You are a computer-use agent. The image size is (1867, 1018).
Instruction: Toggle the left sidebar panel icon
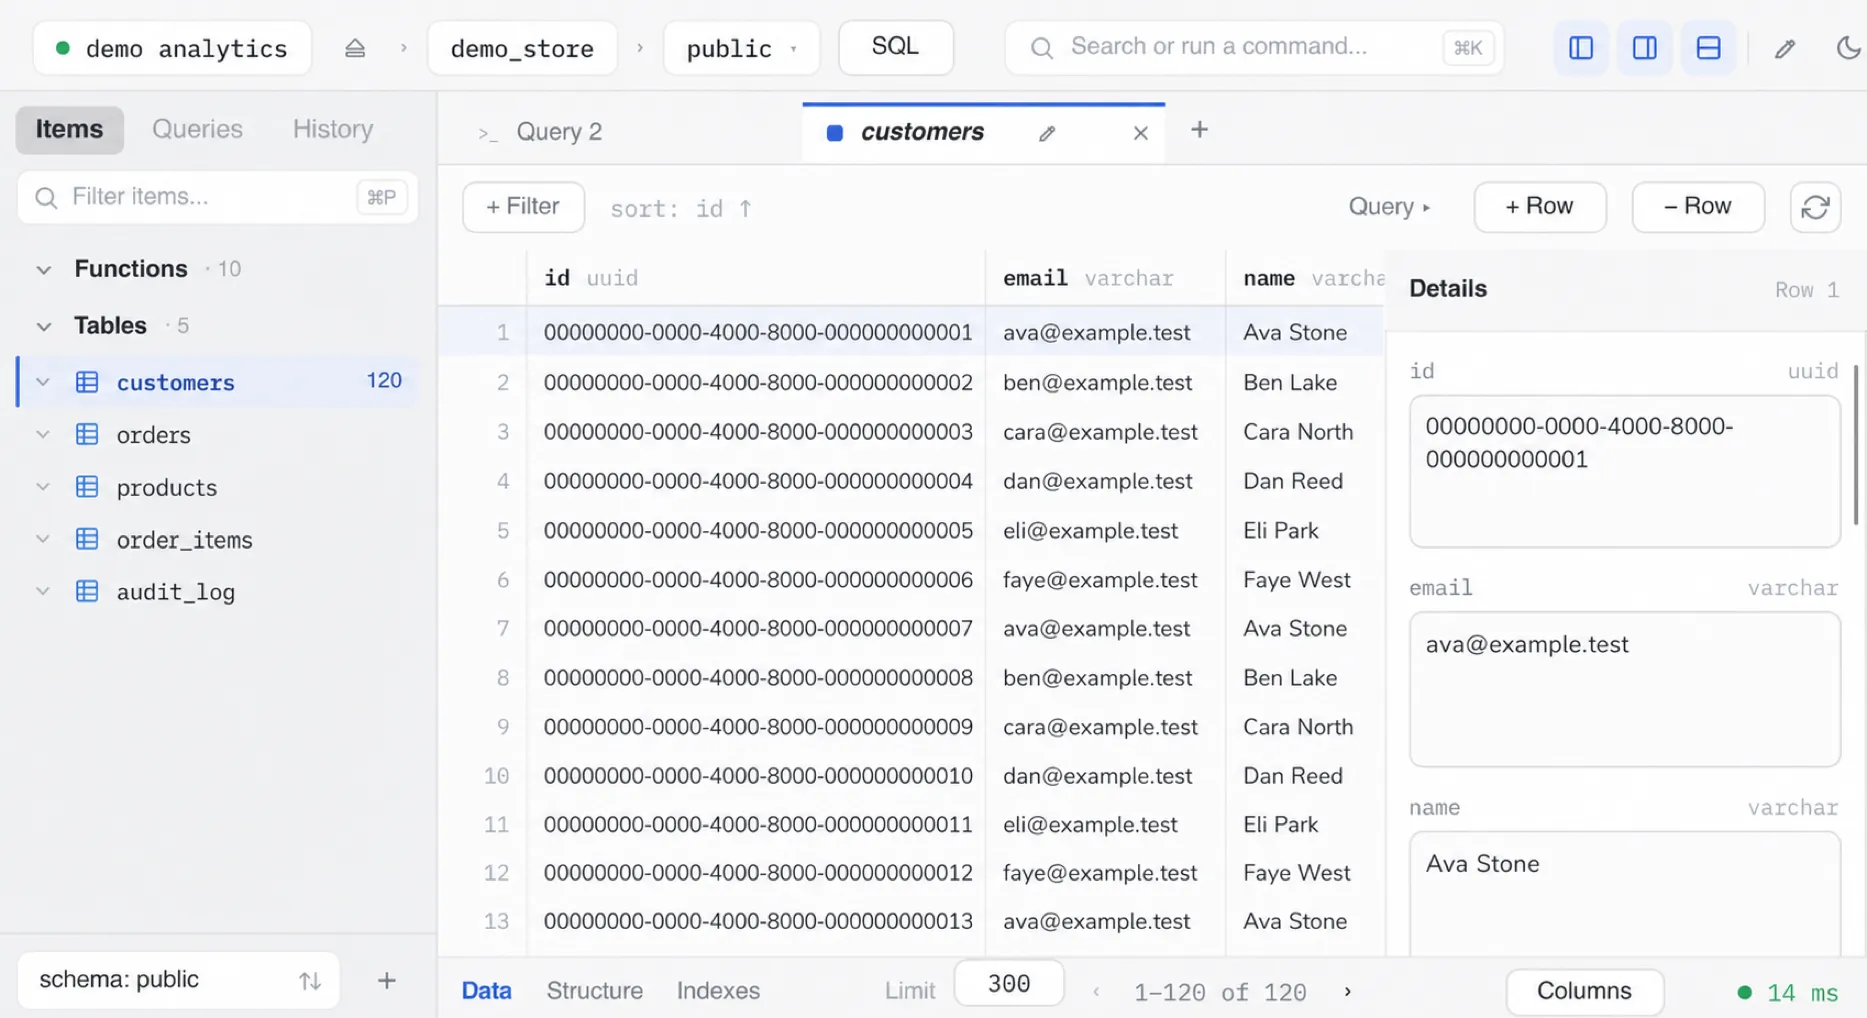coord(1581,48)
